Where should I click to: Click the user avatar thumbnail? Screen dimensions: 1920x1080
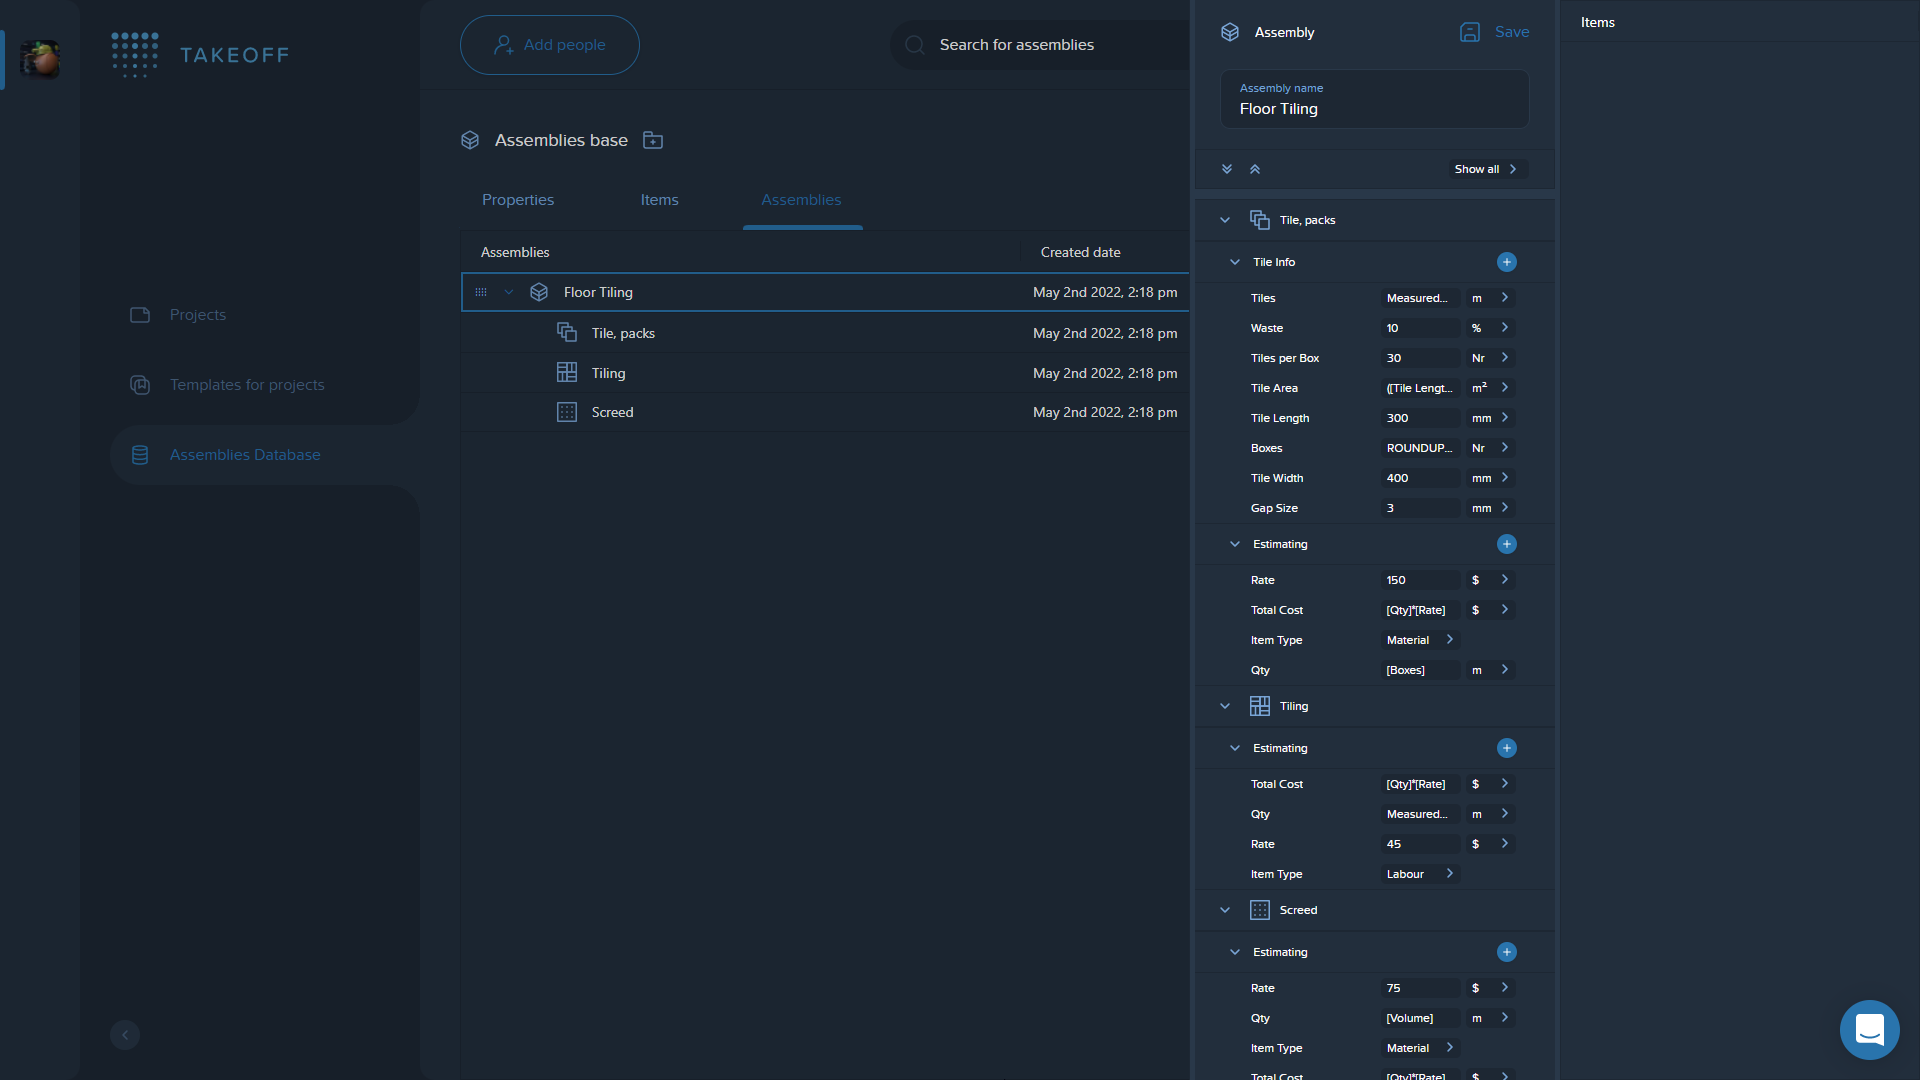(x=41, y=58)
